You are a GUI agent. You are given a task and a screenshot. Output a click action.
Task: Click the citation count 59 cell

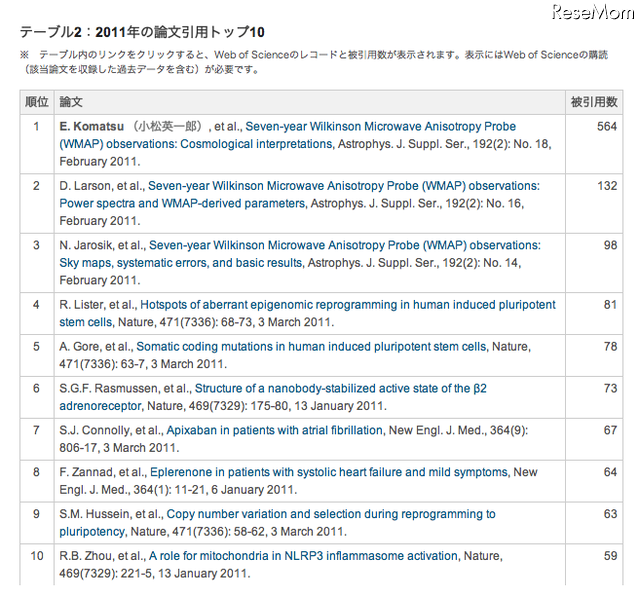(x=610, y=556)
